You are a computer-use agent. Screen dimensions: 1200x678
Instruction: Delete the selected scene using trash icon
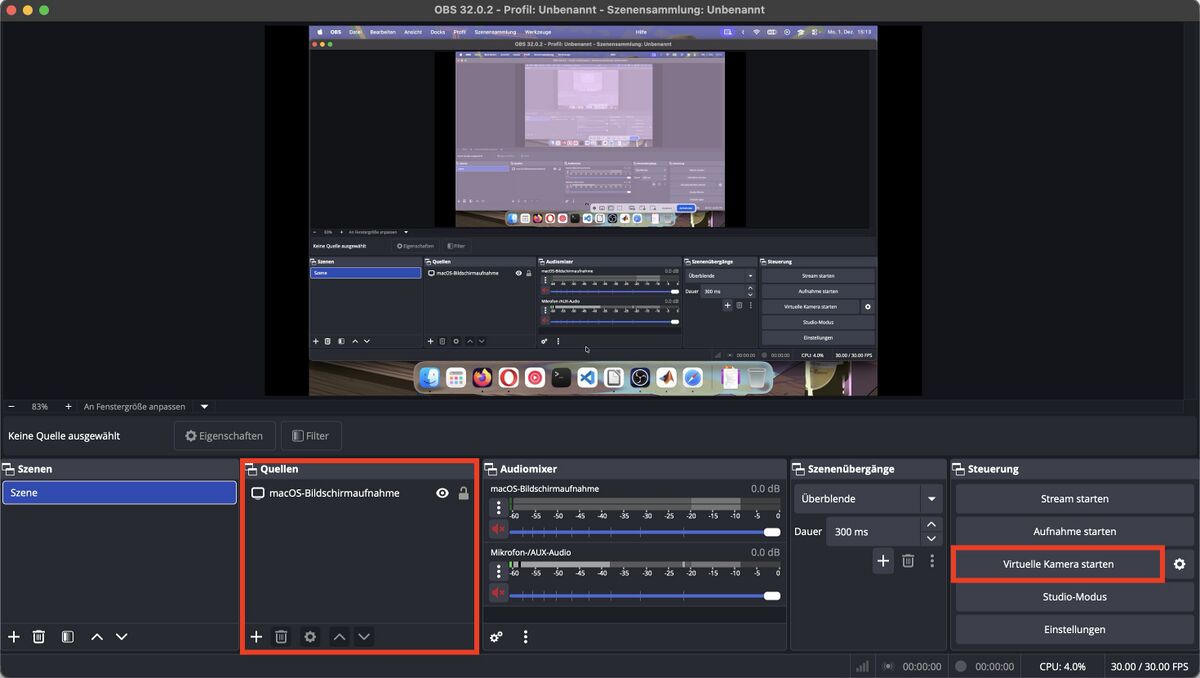(x=39, y=637)
